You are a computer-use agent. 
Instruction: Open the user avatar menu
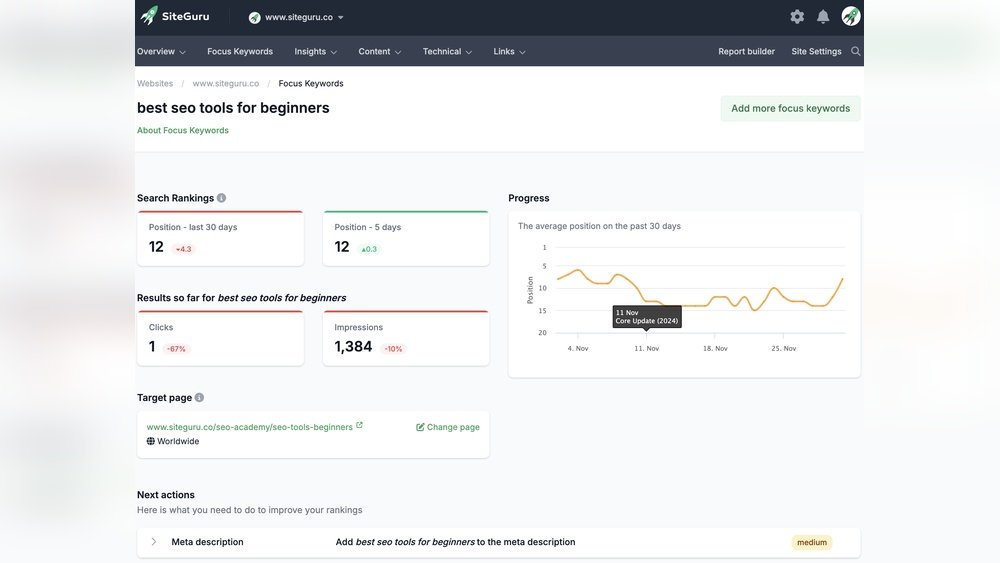point(851,16)
